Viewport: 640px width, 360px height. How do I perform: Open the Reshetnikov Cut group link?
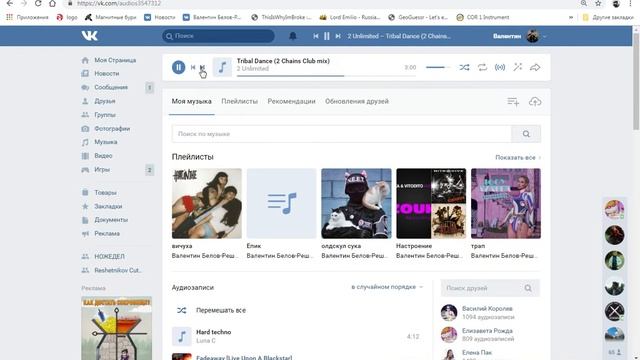(117, 270)
